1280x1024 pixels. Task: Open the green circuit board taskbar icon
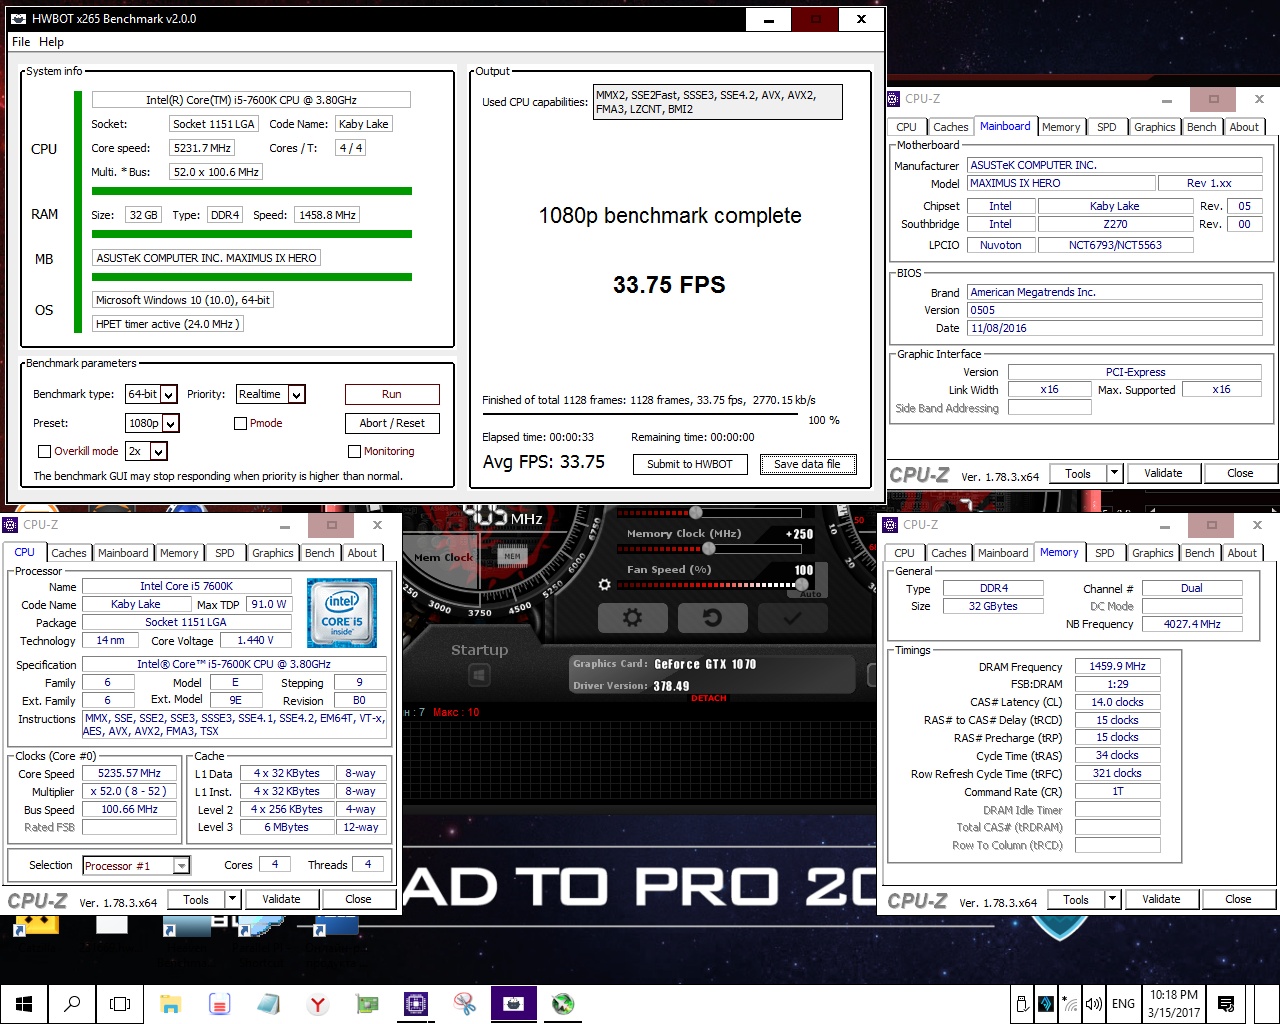366,1004
